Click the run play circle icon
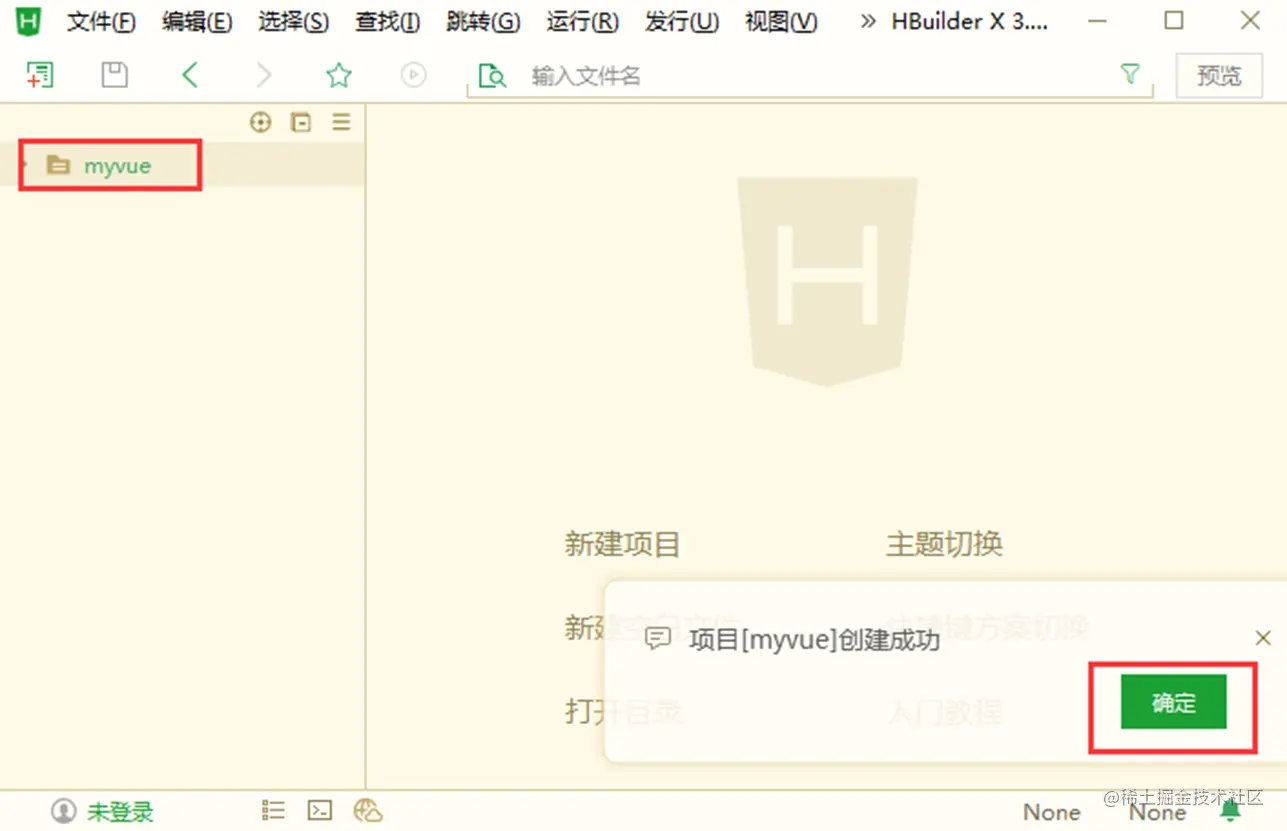1287x831 pixels. (413, 75)
